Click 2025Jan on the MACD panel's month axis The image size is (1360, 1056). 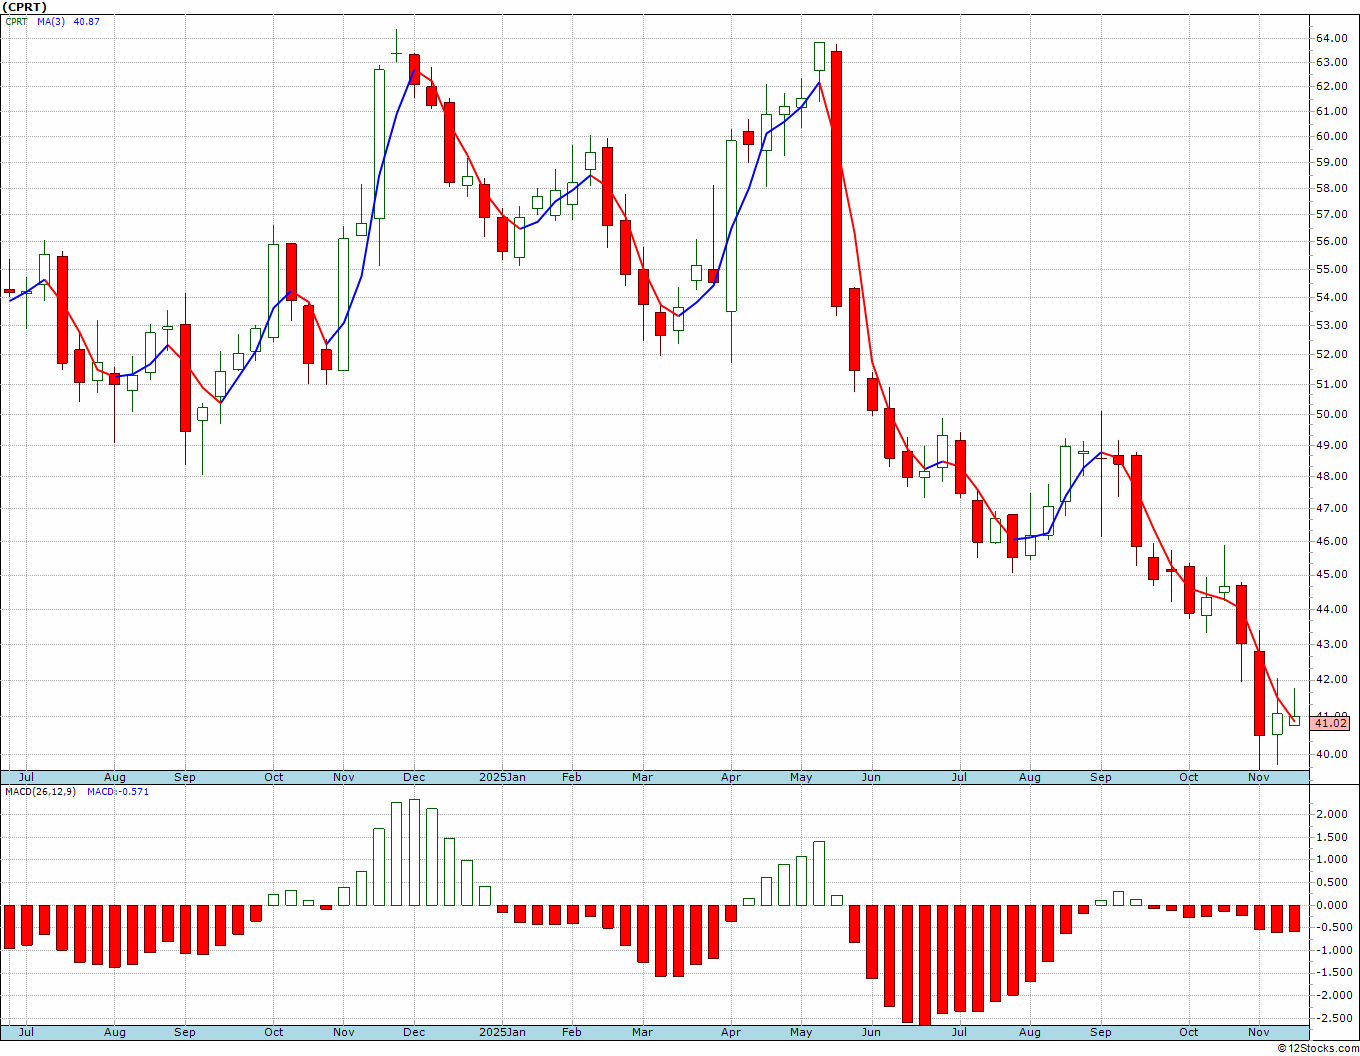(x=502, y=1032)
